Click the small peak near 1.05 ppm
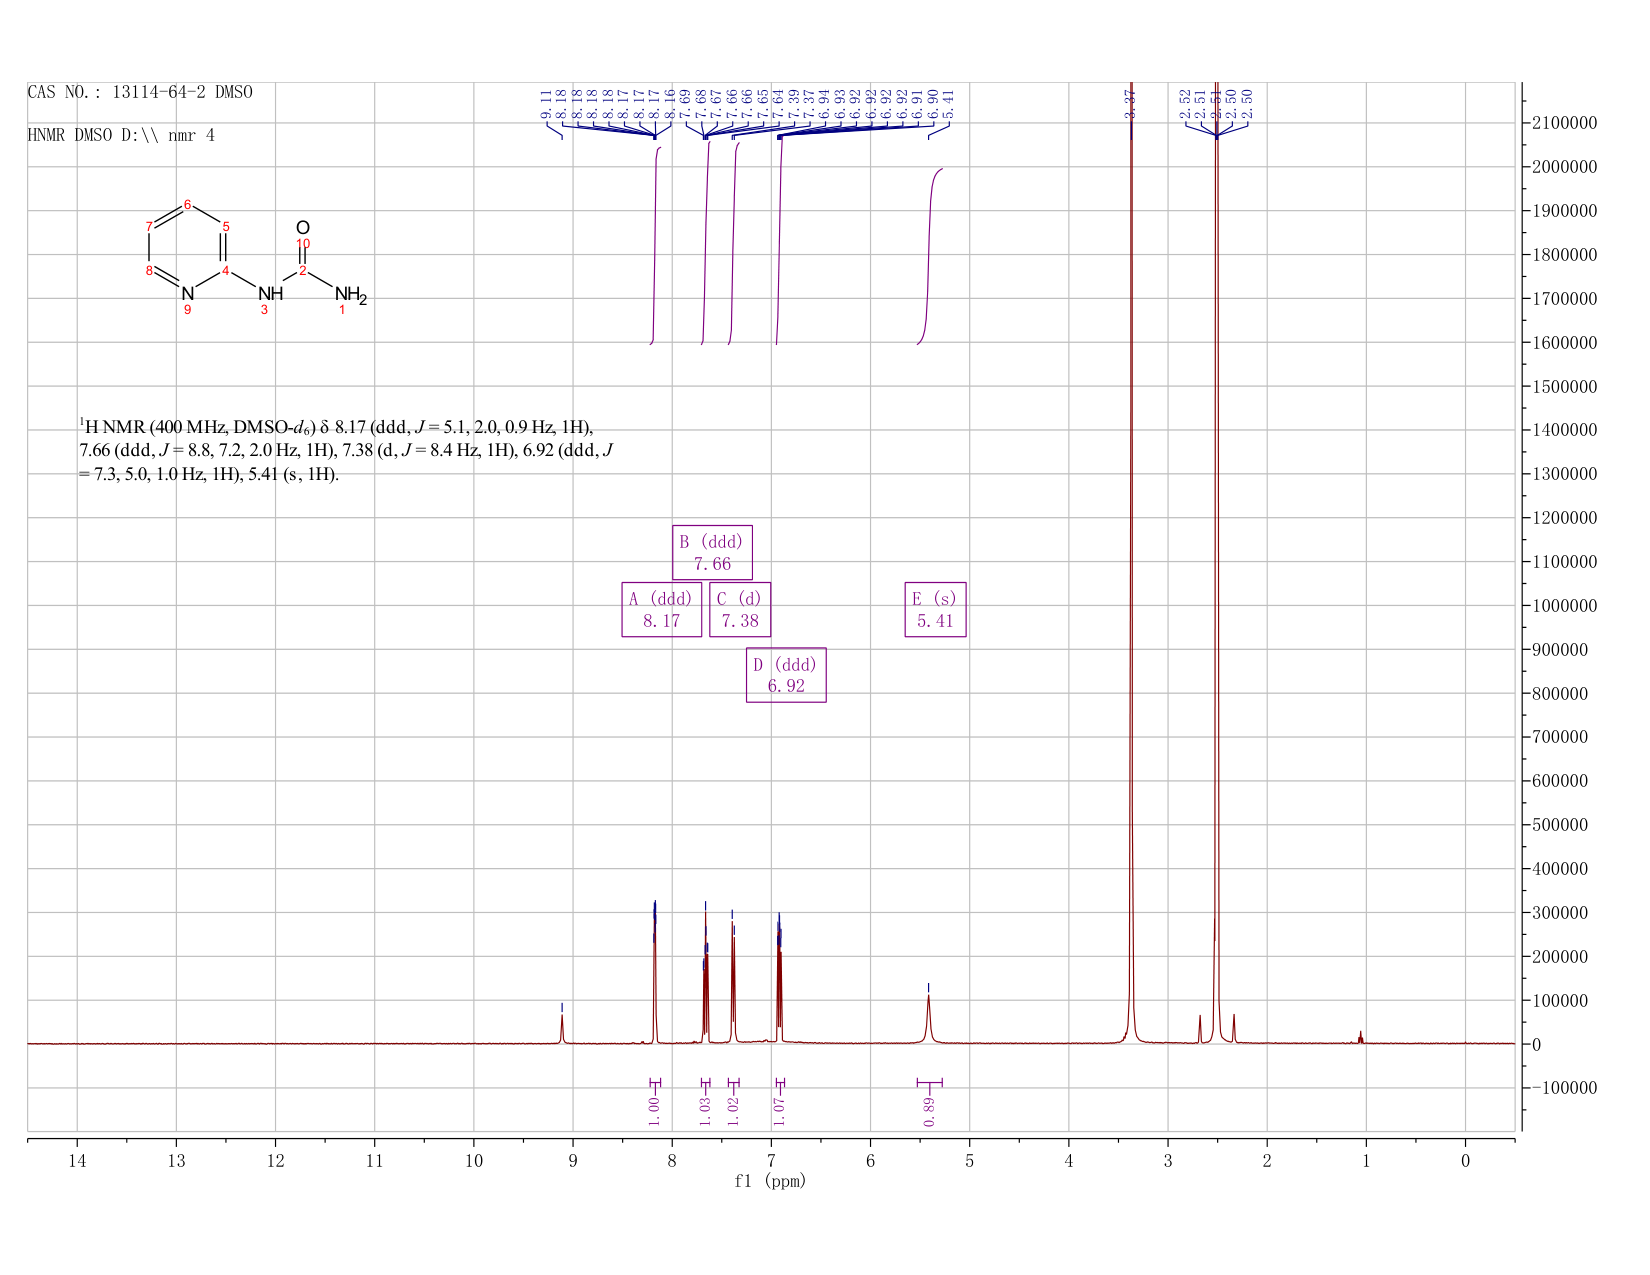This screenshot has height=1275, width=1650. (x=1360, y=1037)
